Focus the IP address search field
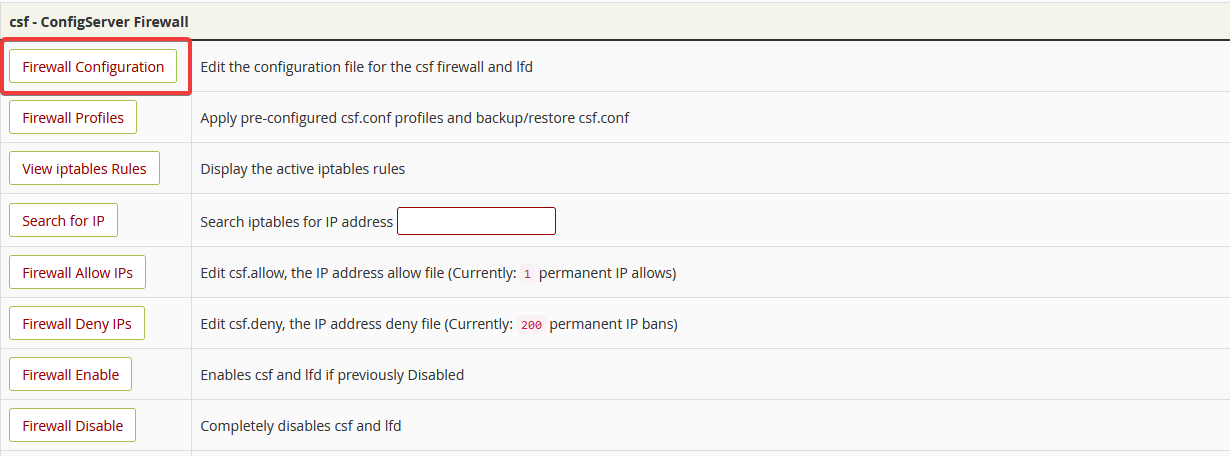 coord(476,221)
